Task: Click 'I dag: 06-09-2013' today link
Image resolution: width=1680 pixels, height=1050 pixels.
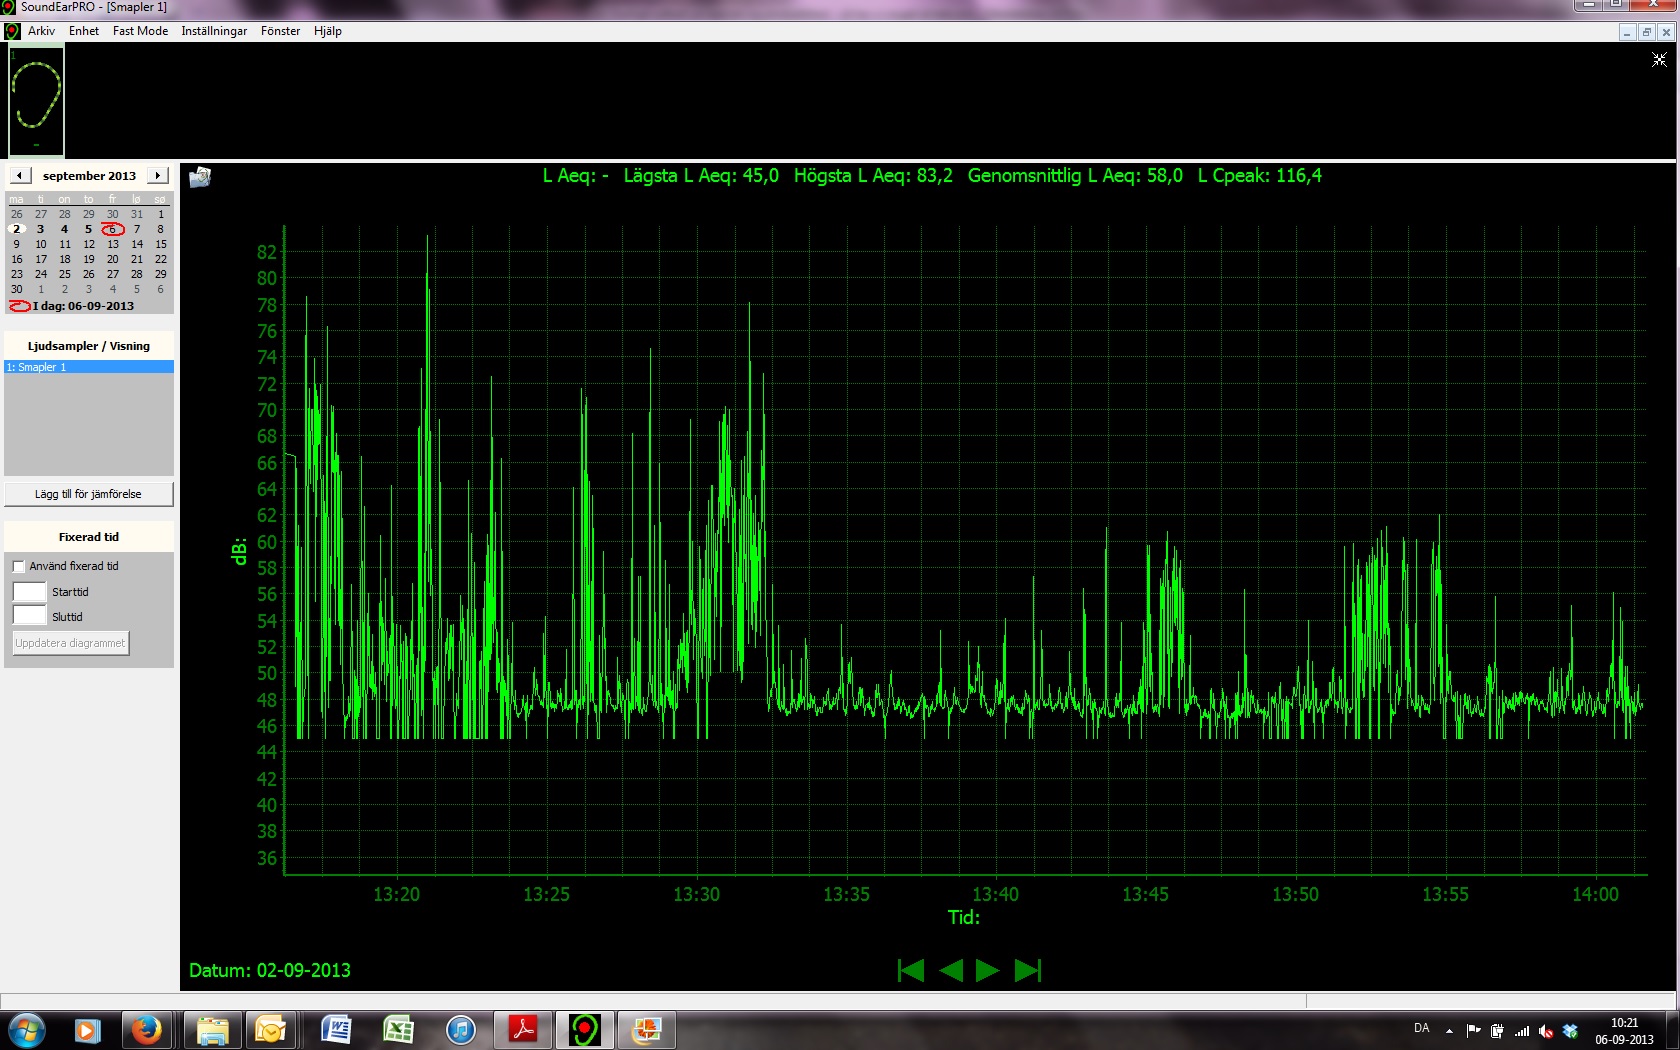Action: click(x=83, y=306)
